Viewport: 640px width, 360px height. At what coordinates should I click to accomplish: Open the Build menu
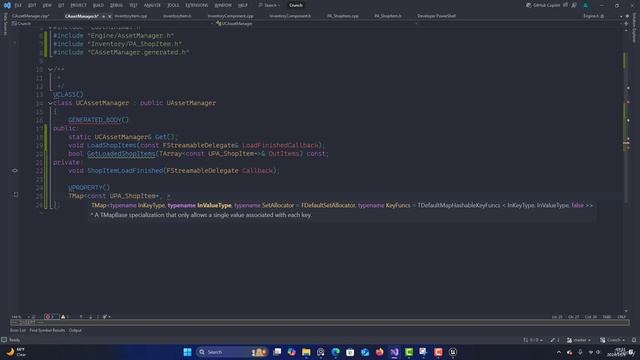(x=98, y=5)
